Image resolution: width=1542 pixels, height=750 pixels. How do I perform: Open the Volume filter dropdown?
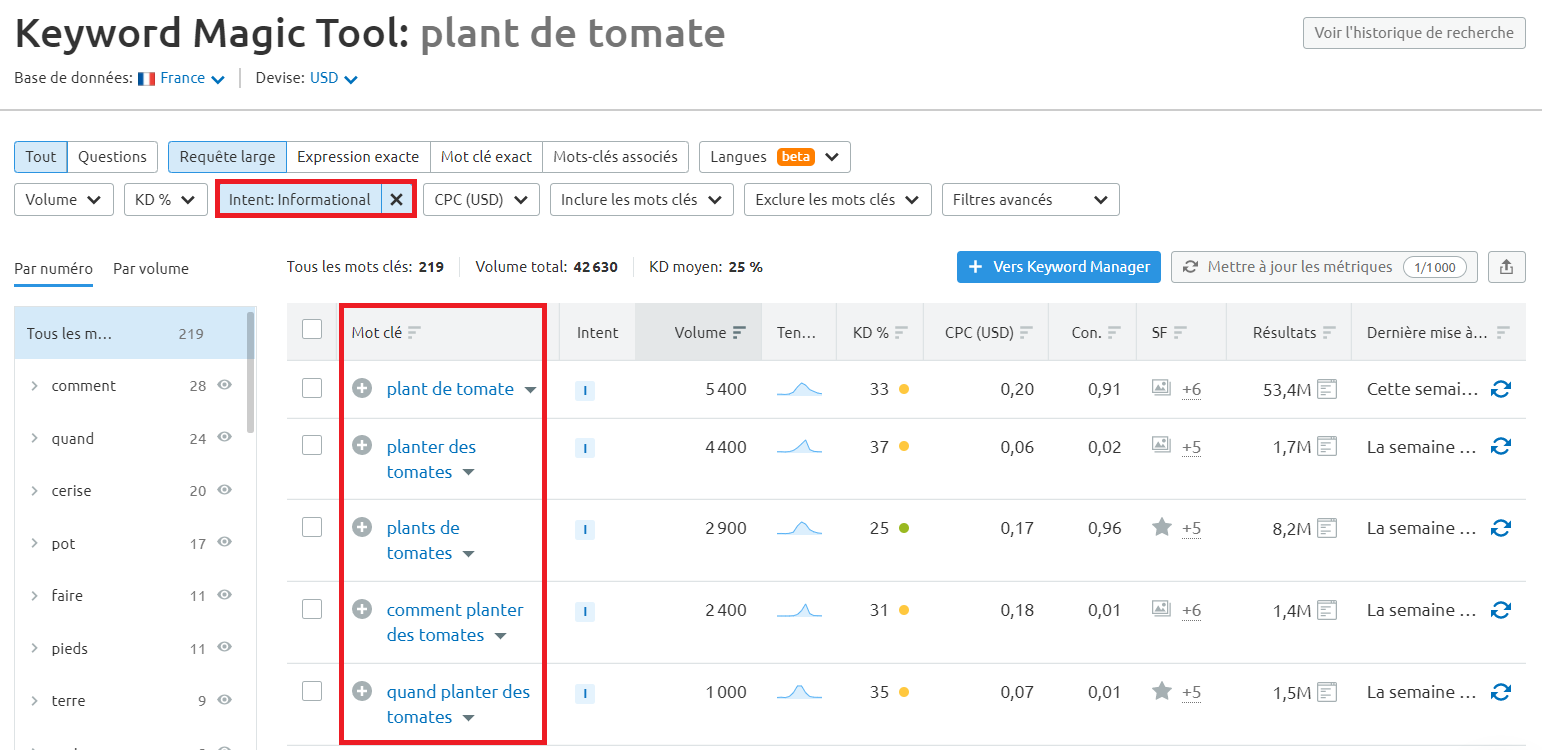pos(63,199)
